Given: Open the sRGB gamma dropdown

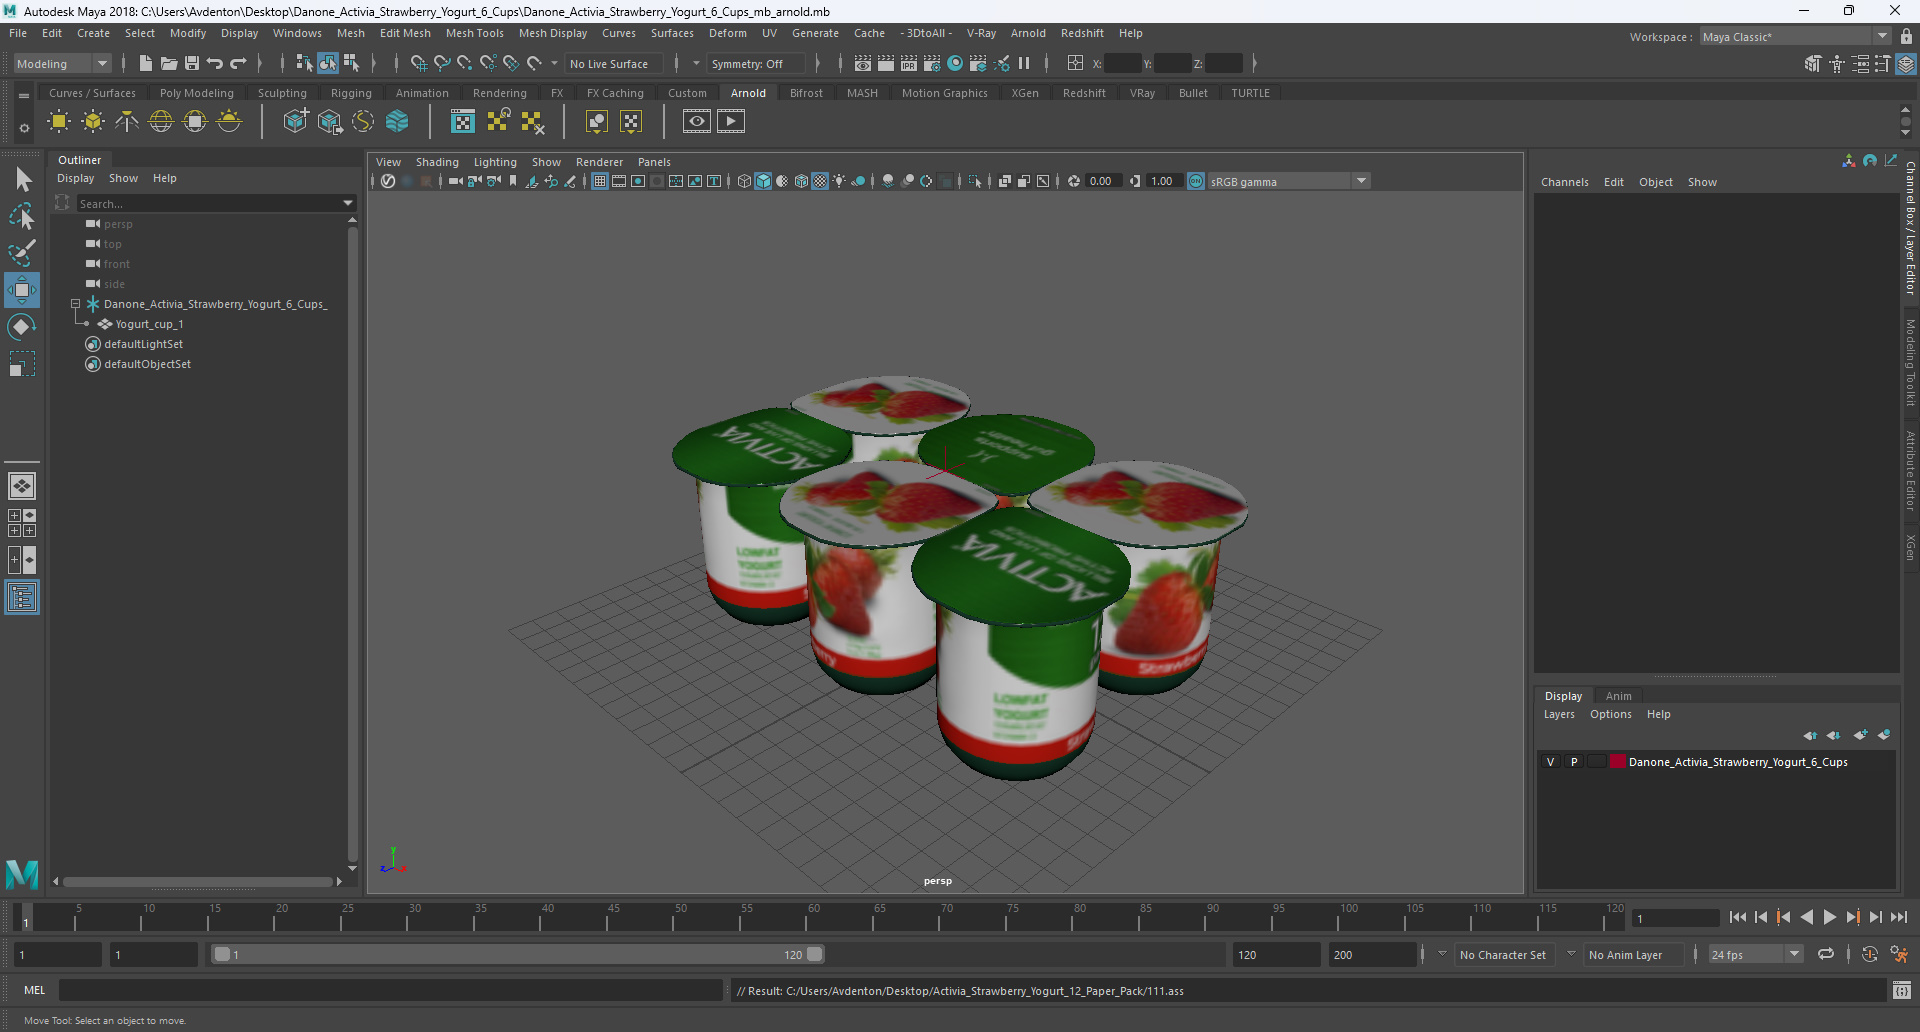Looking at the screenshot, I should click(x=1361, y=181).
